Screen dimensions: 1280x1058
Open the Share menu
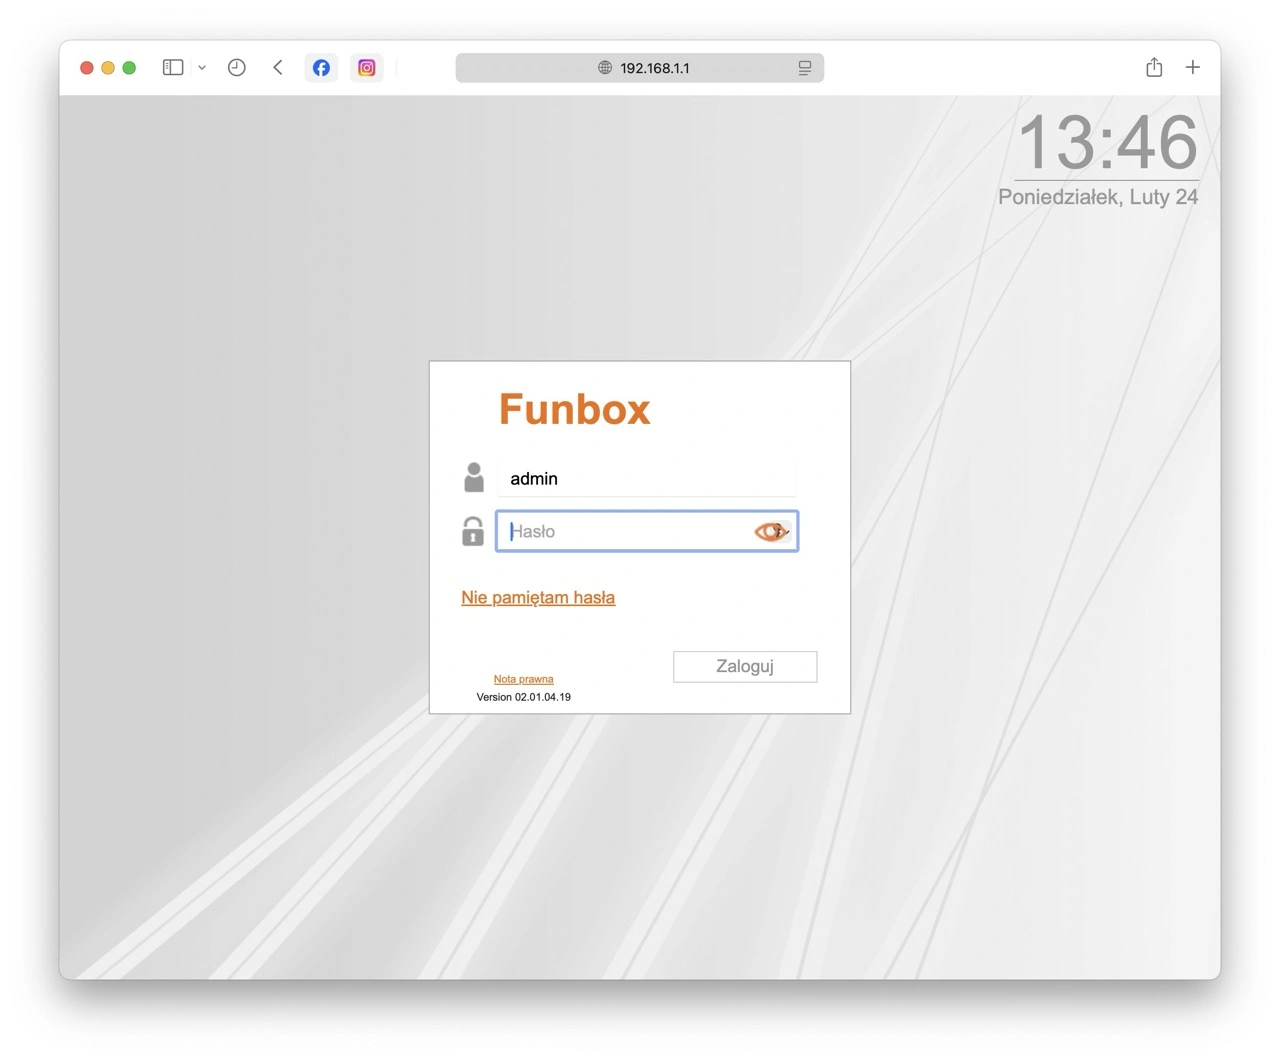coord(1154,67)
